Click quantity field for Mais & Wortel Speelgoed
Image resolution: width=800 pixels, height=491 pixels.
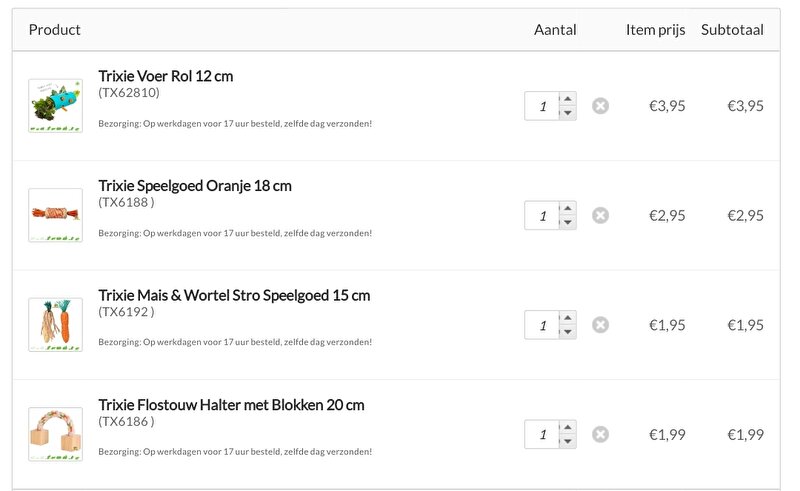pos(542,325)
